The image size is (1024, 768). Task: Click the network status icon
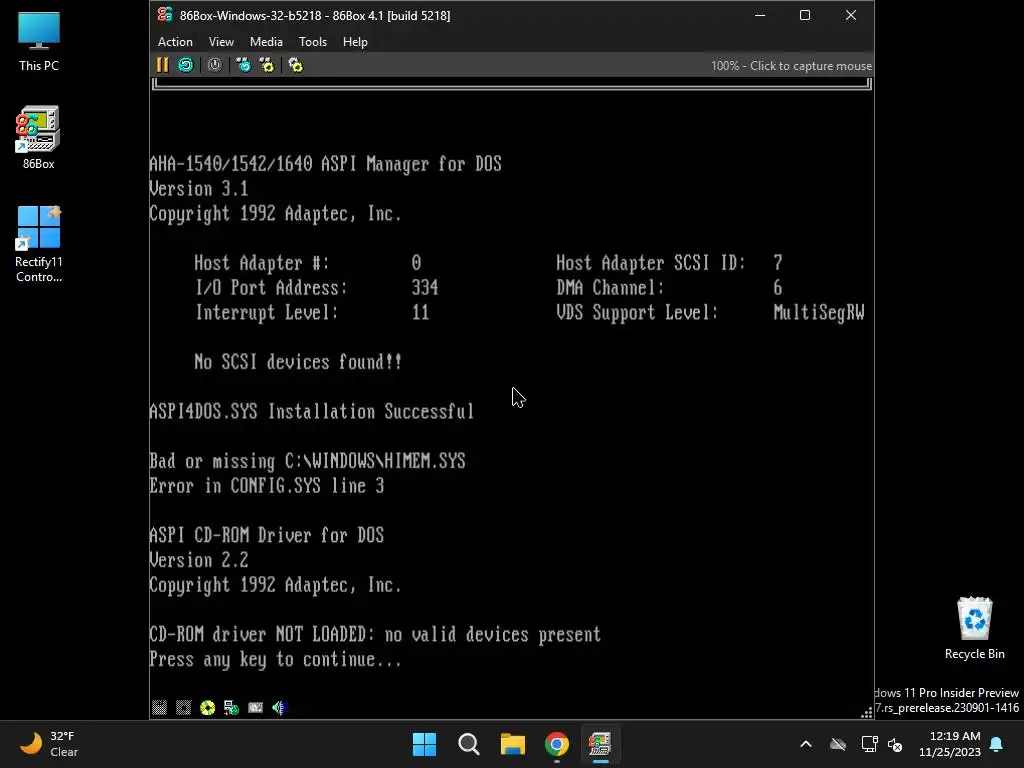(x=231, y=707)
